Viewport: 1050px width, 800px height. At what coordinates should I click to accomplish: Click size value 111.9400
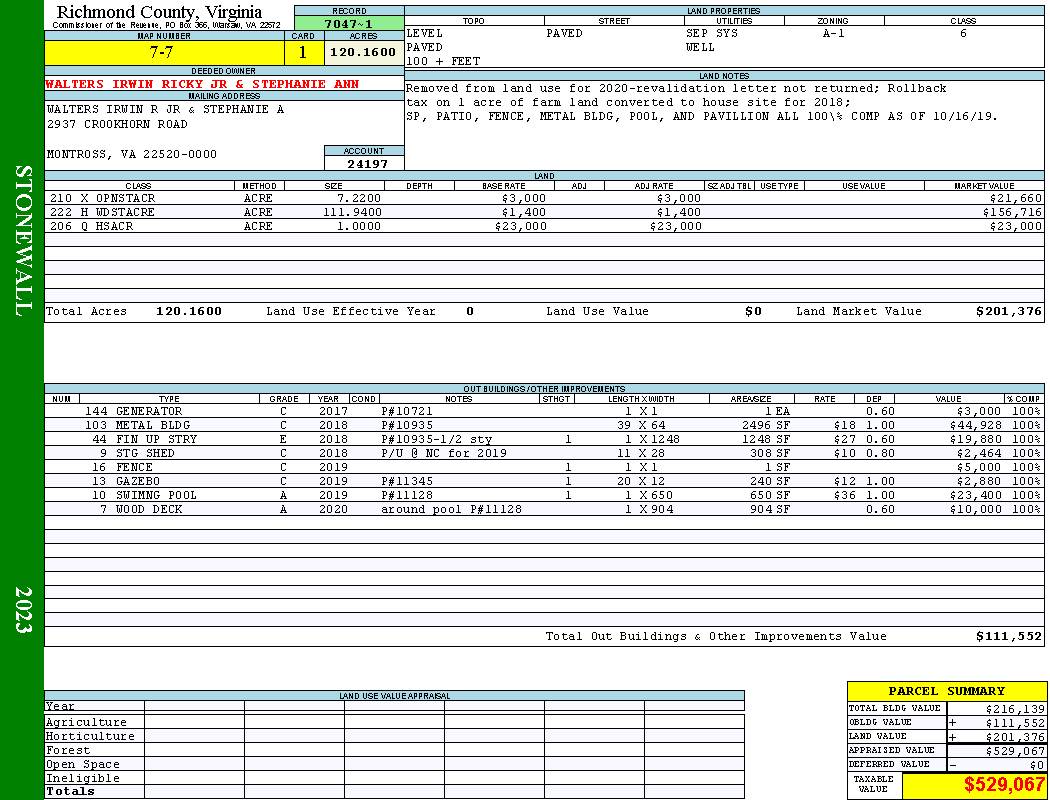(352, 212)
